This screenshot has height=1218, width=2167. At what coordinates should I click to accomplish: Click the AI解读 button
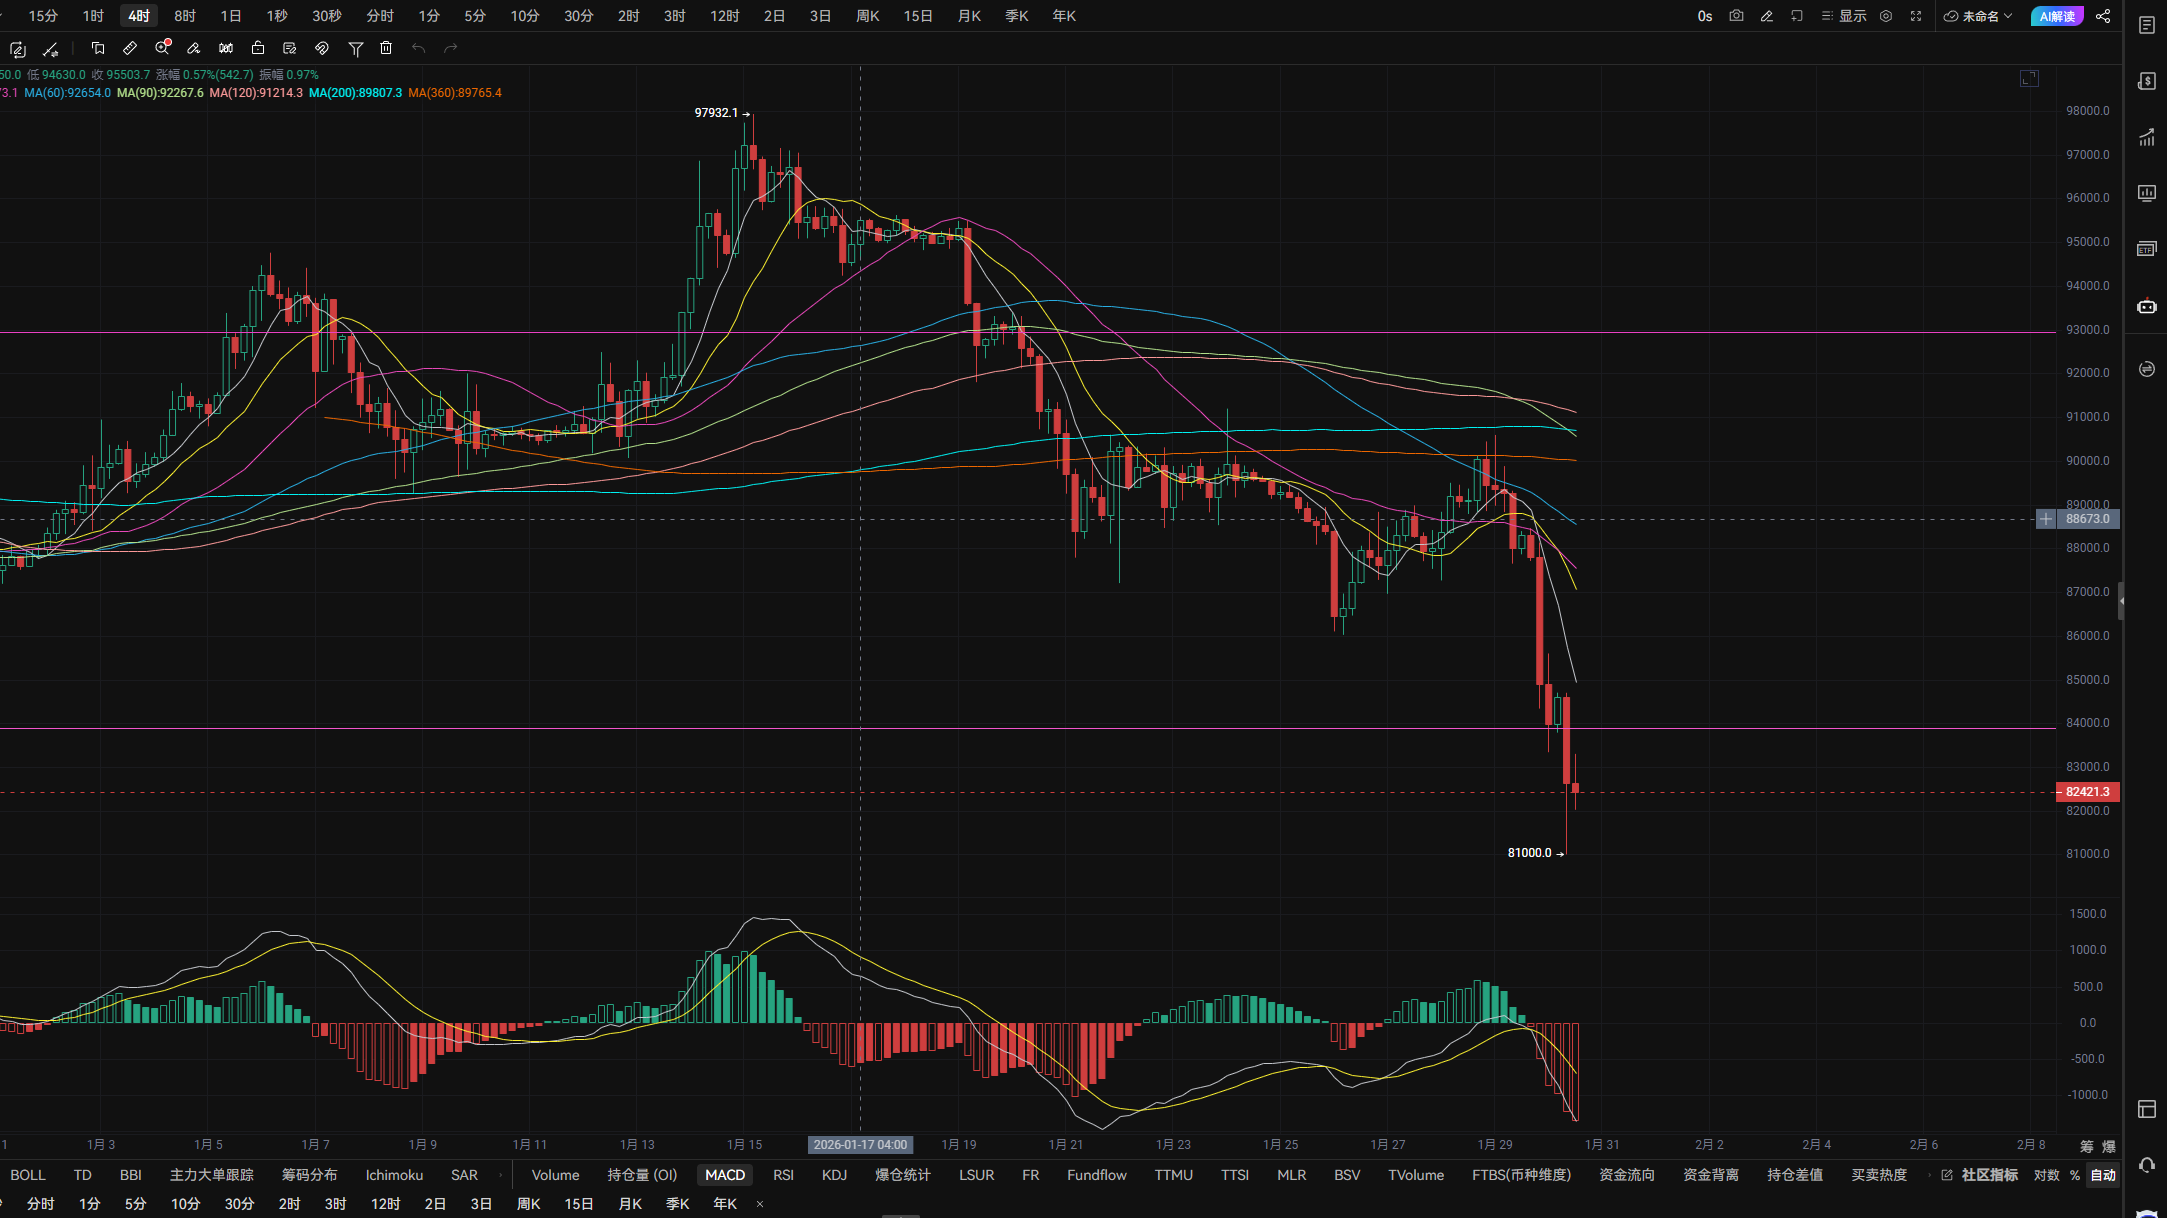tap(2057, 16)
